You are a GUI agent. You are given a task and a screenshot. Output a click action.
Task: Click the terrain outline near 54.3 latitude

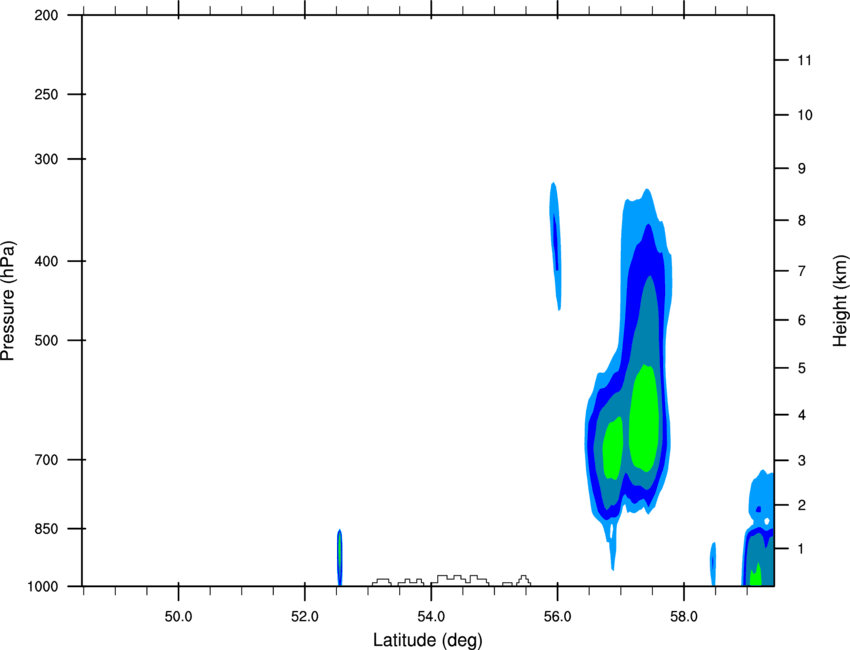pos(460,580)
